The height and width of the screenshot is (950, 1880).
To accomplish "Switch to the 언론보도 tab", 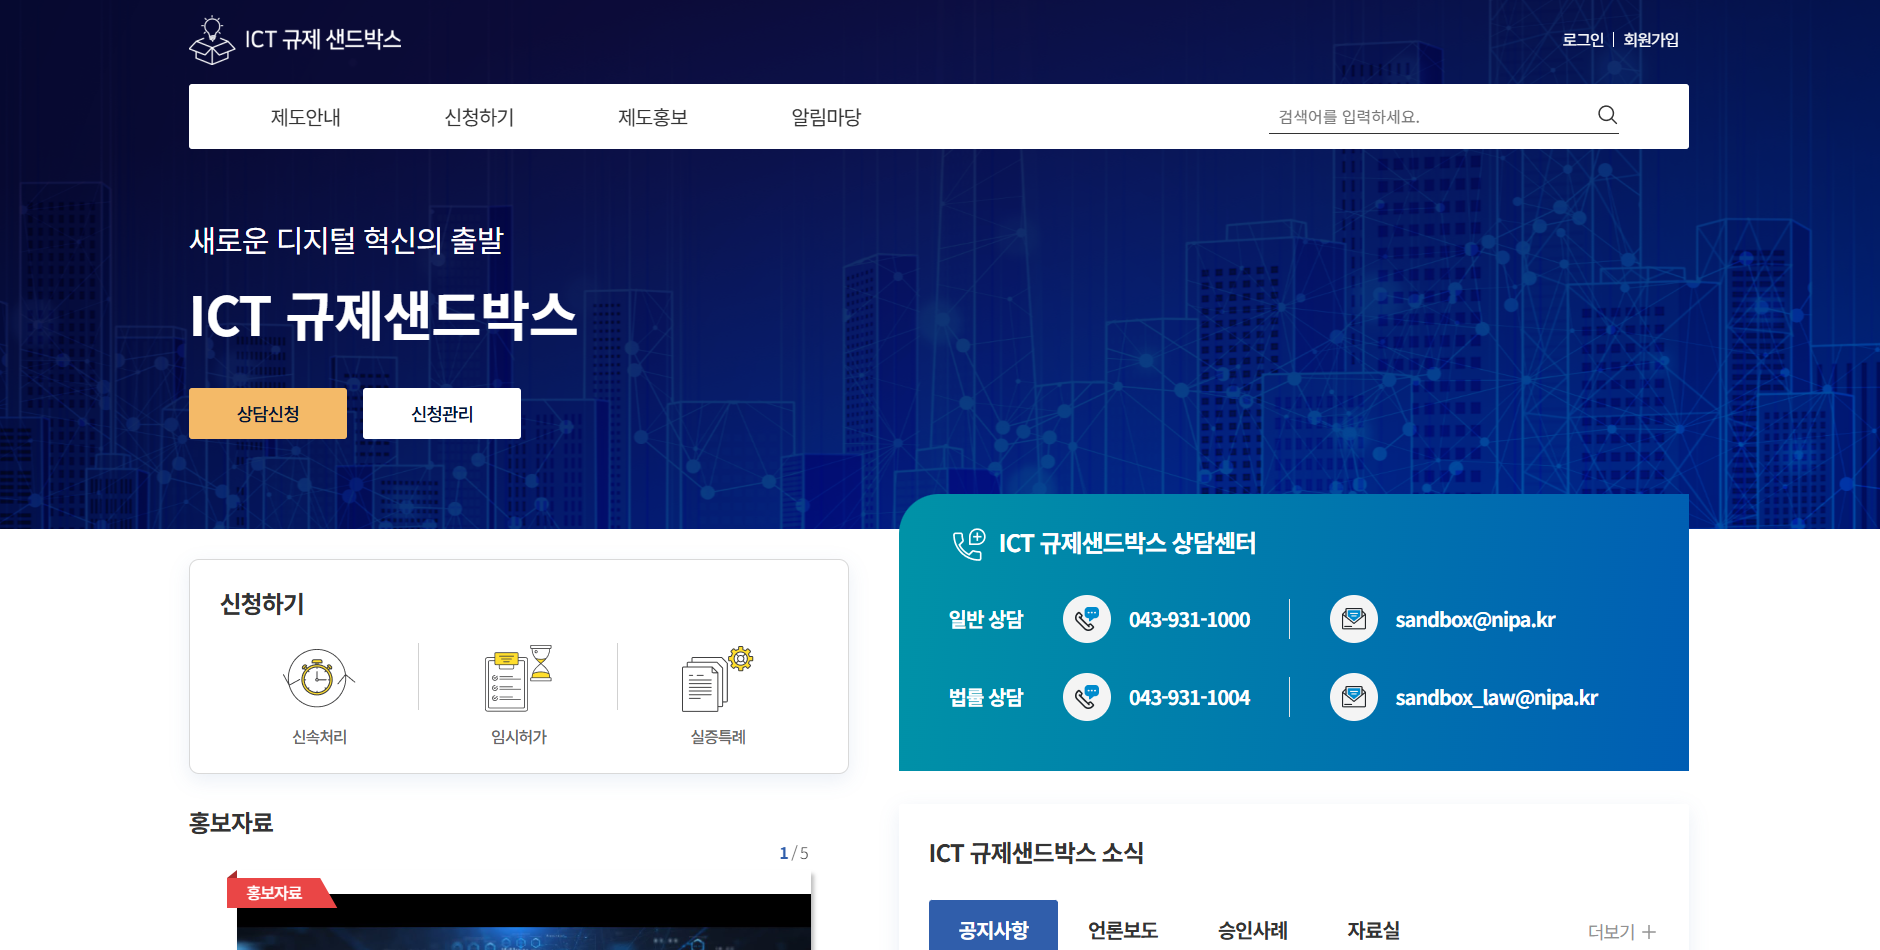I will pyautogui.click(x=1122, y=929).
